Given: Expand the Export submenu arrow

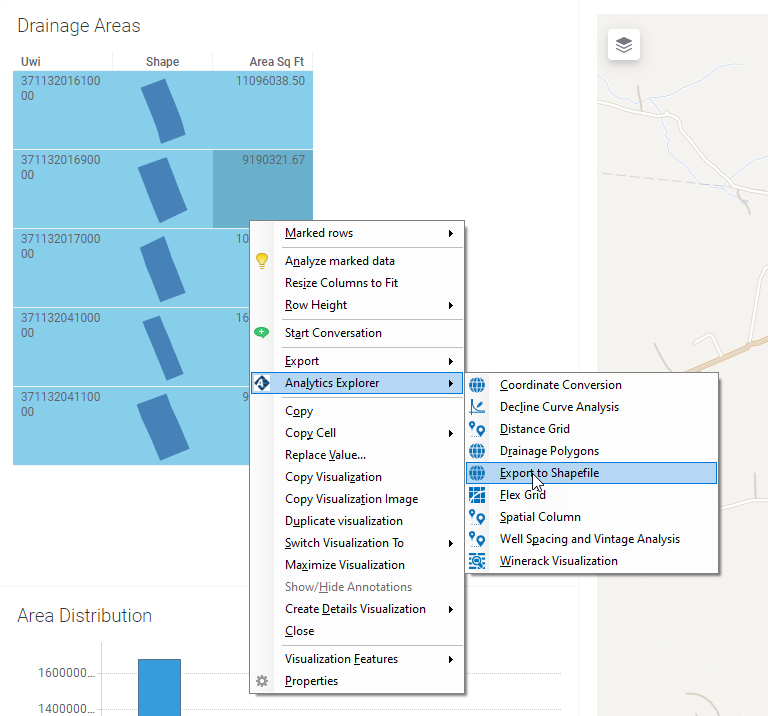Looking at the screenshot, I should (x=451, y=361).
